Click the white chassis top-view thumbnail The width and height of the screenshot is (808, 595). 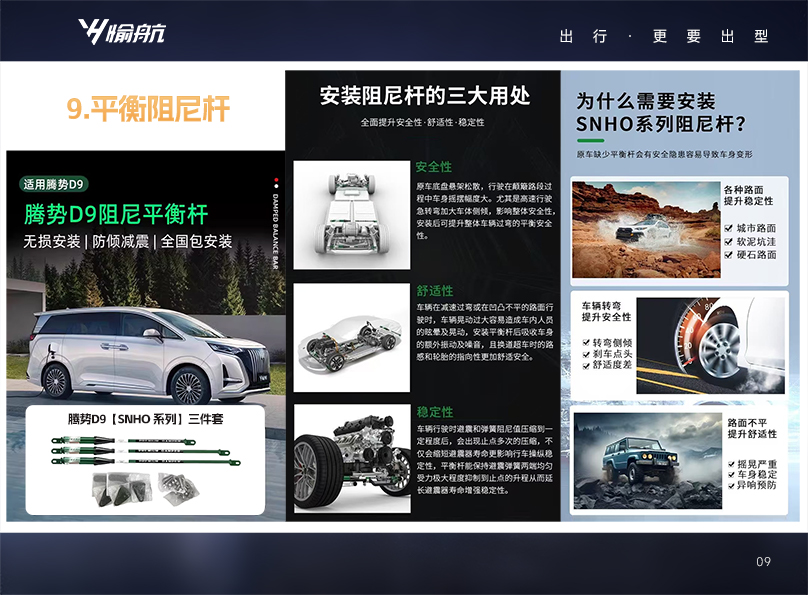[352, 213]
